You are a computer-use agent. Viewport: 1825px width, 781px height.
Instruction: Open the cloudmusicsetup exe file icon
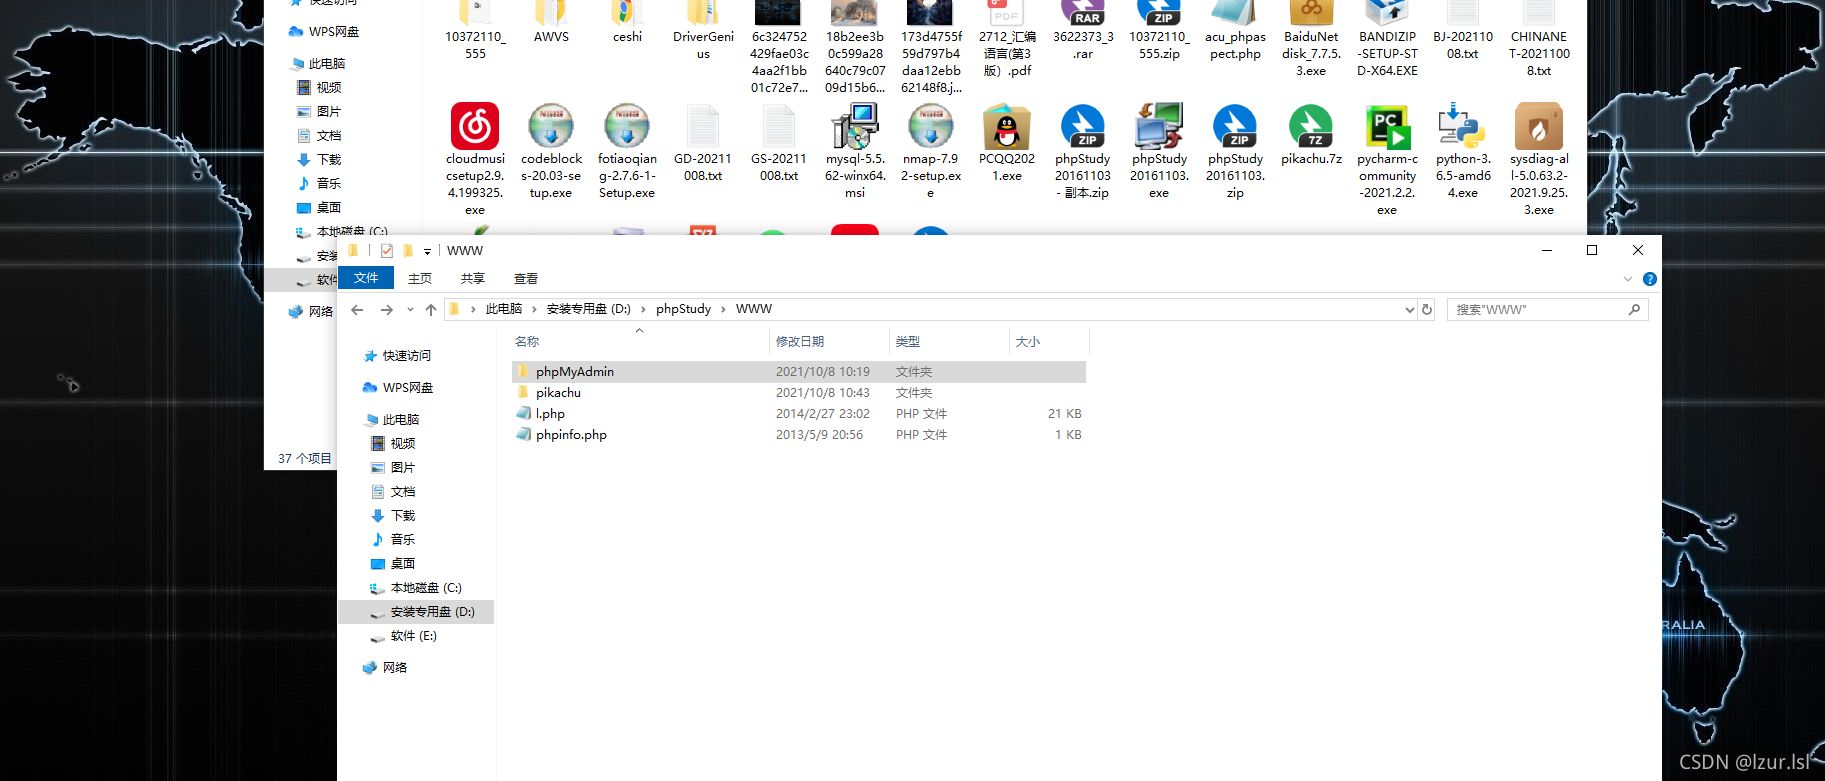click(x=475, y=126)
